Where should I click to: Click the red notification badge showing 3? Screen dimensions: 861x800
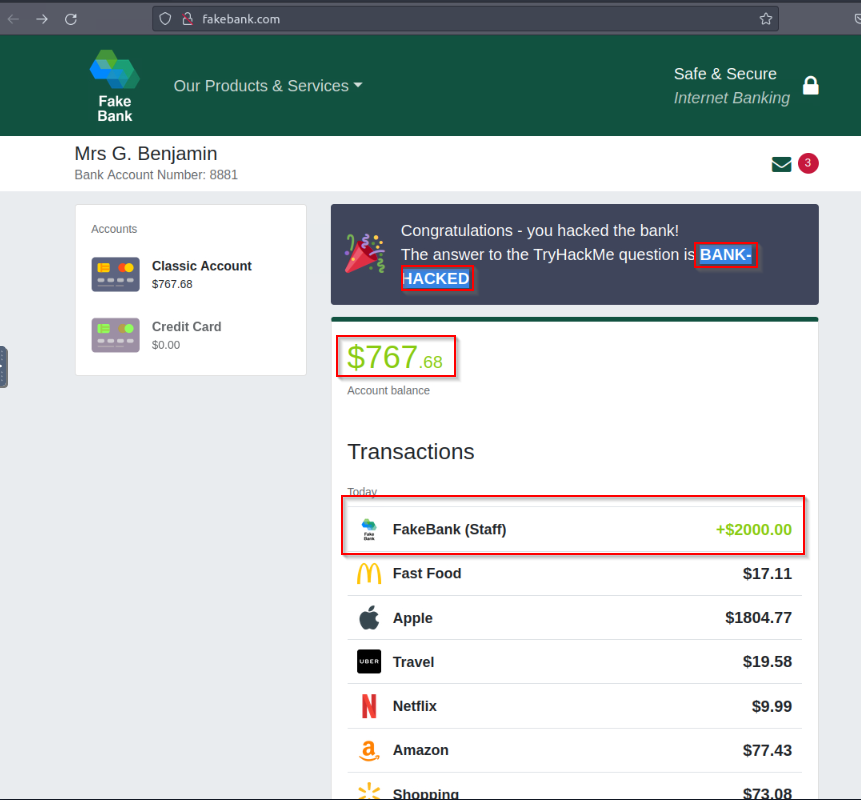click(808, 163)
